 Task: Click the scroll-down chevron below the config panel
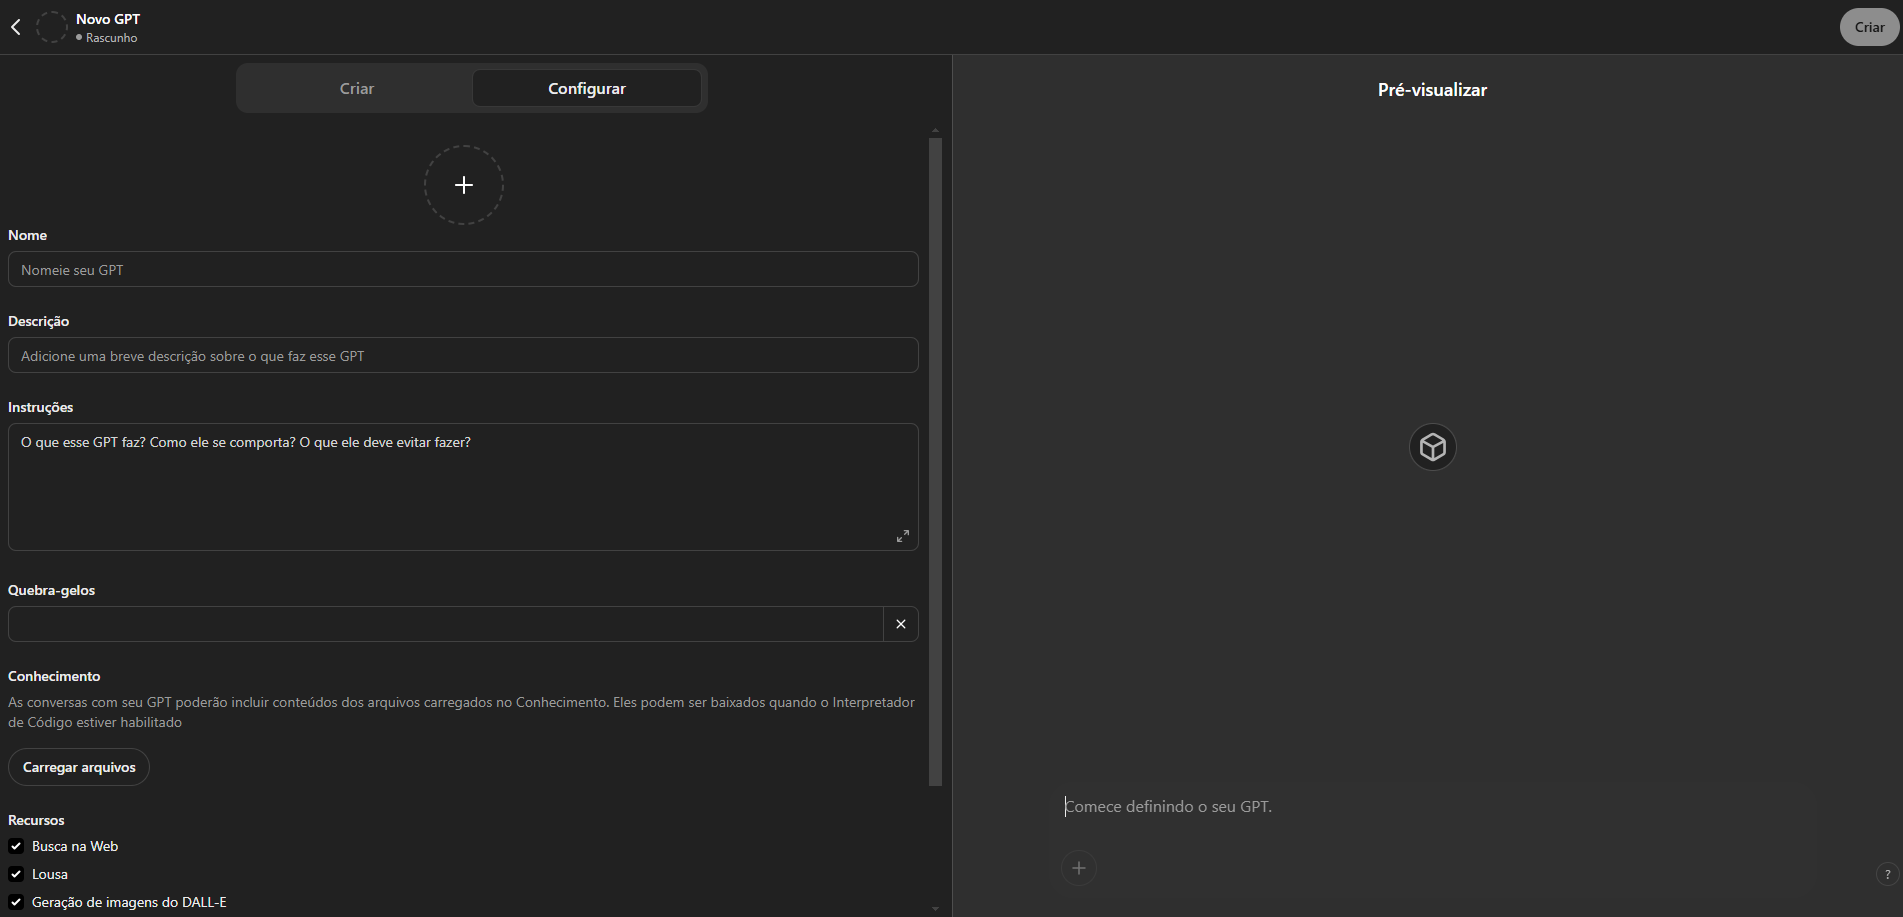tap(934, 908)
